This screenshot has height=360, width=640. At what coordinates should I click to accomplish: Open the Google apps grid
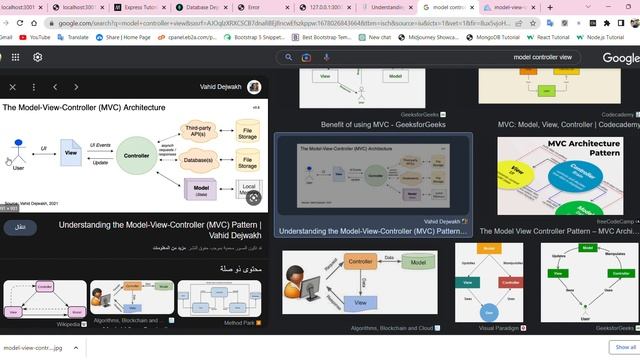point(16,57)
